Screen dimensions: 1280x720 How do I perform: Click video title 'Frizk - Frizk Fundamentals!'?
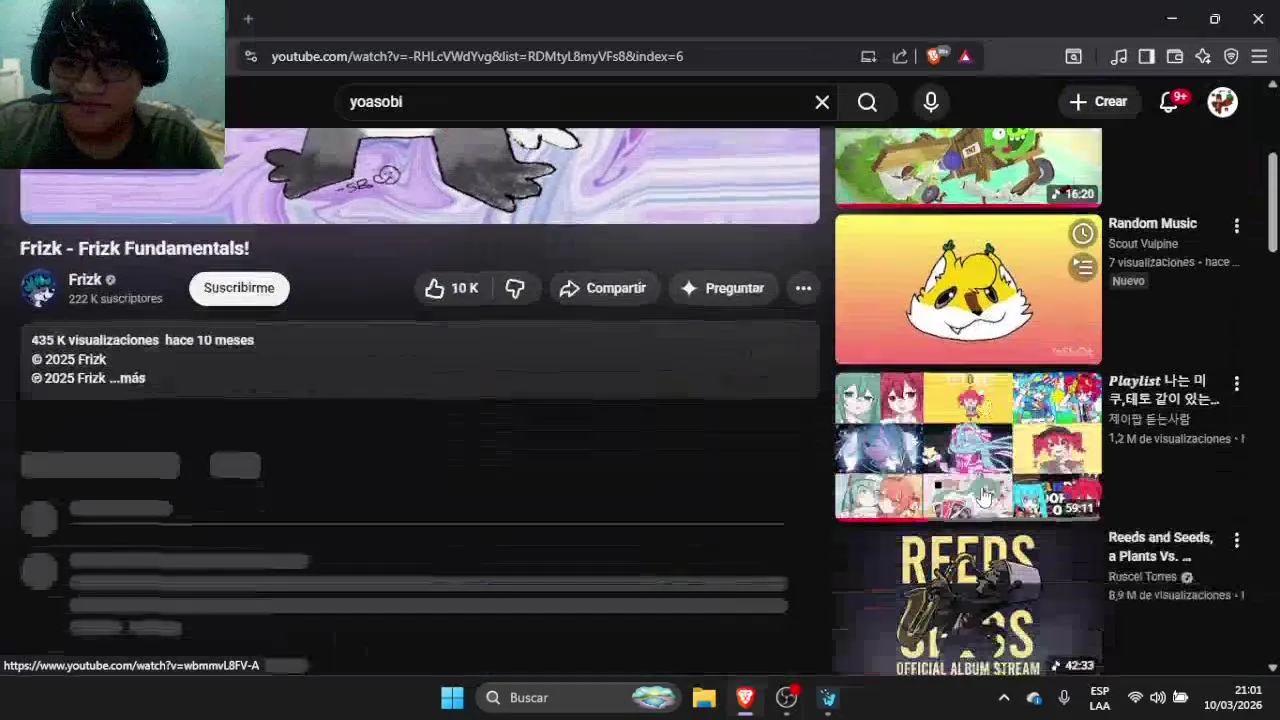coord(135,248)
